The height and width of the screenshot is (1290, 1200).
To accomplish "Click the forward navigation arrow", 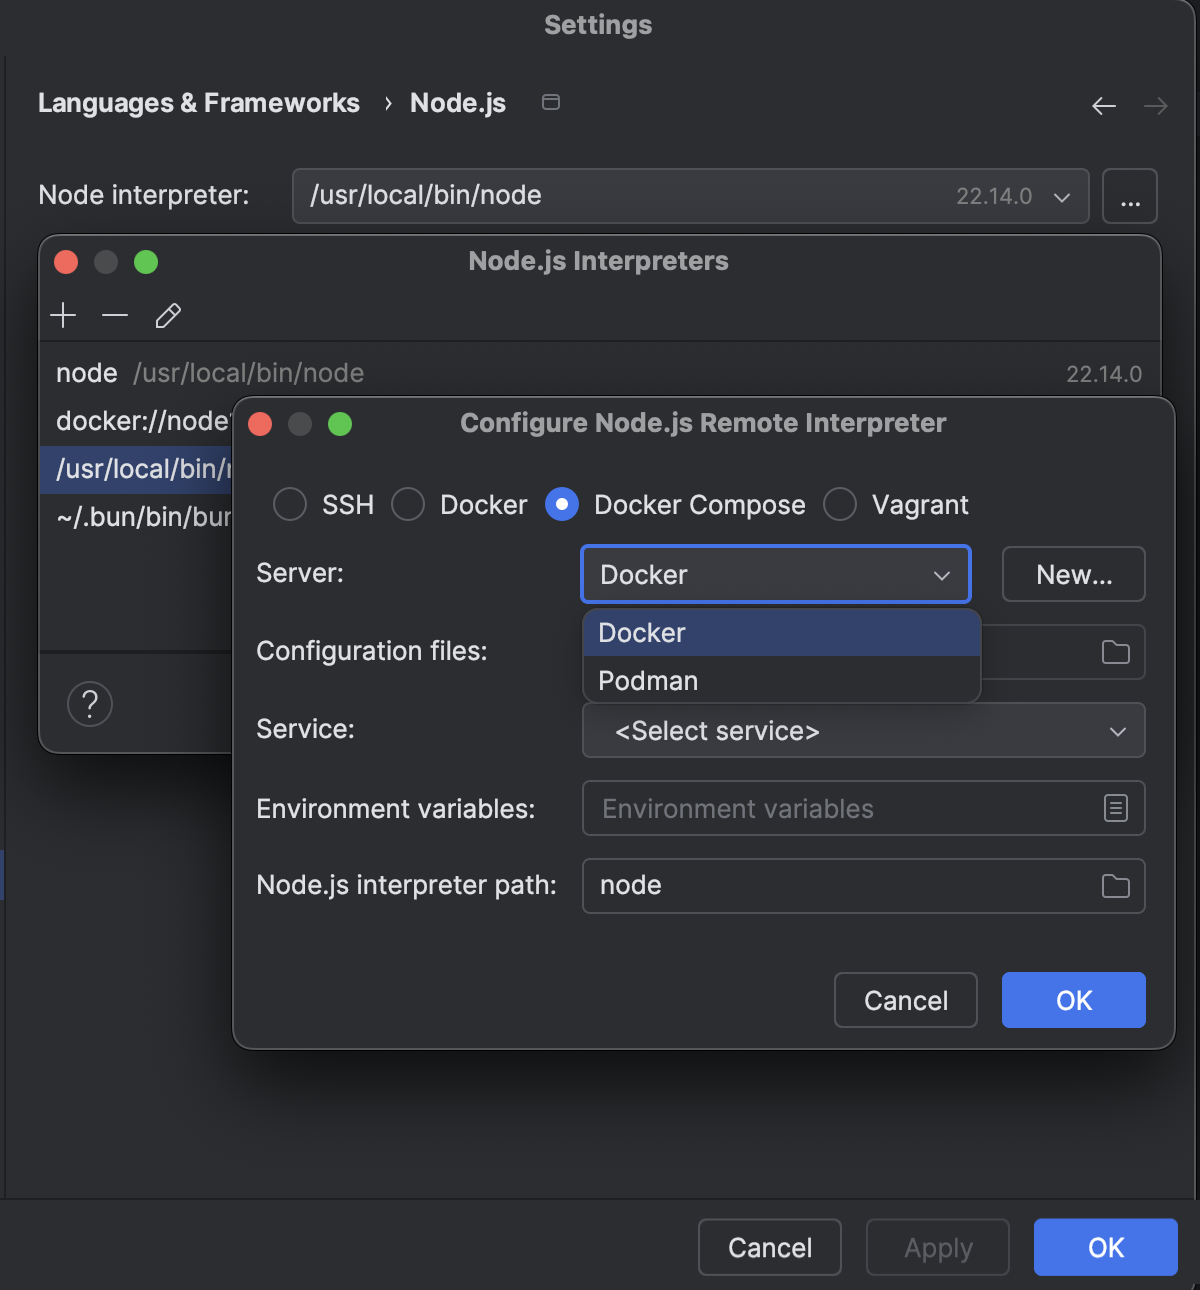I will pyautogui.click(x=1156, y=105).
